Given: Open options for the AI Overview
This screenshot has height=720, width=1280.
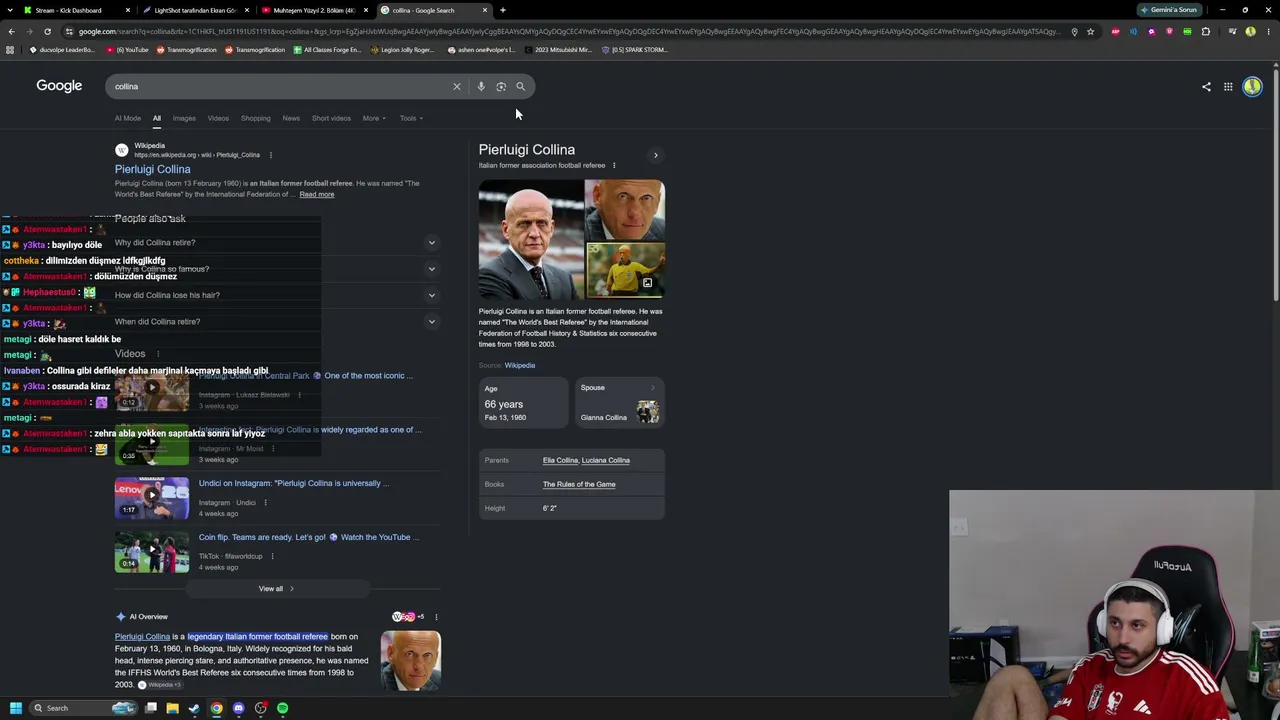Looking at the screenshot, I should tap(436, 617).
